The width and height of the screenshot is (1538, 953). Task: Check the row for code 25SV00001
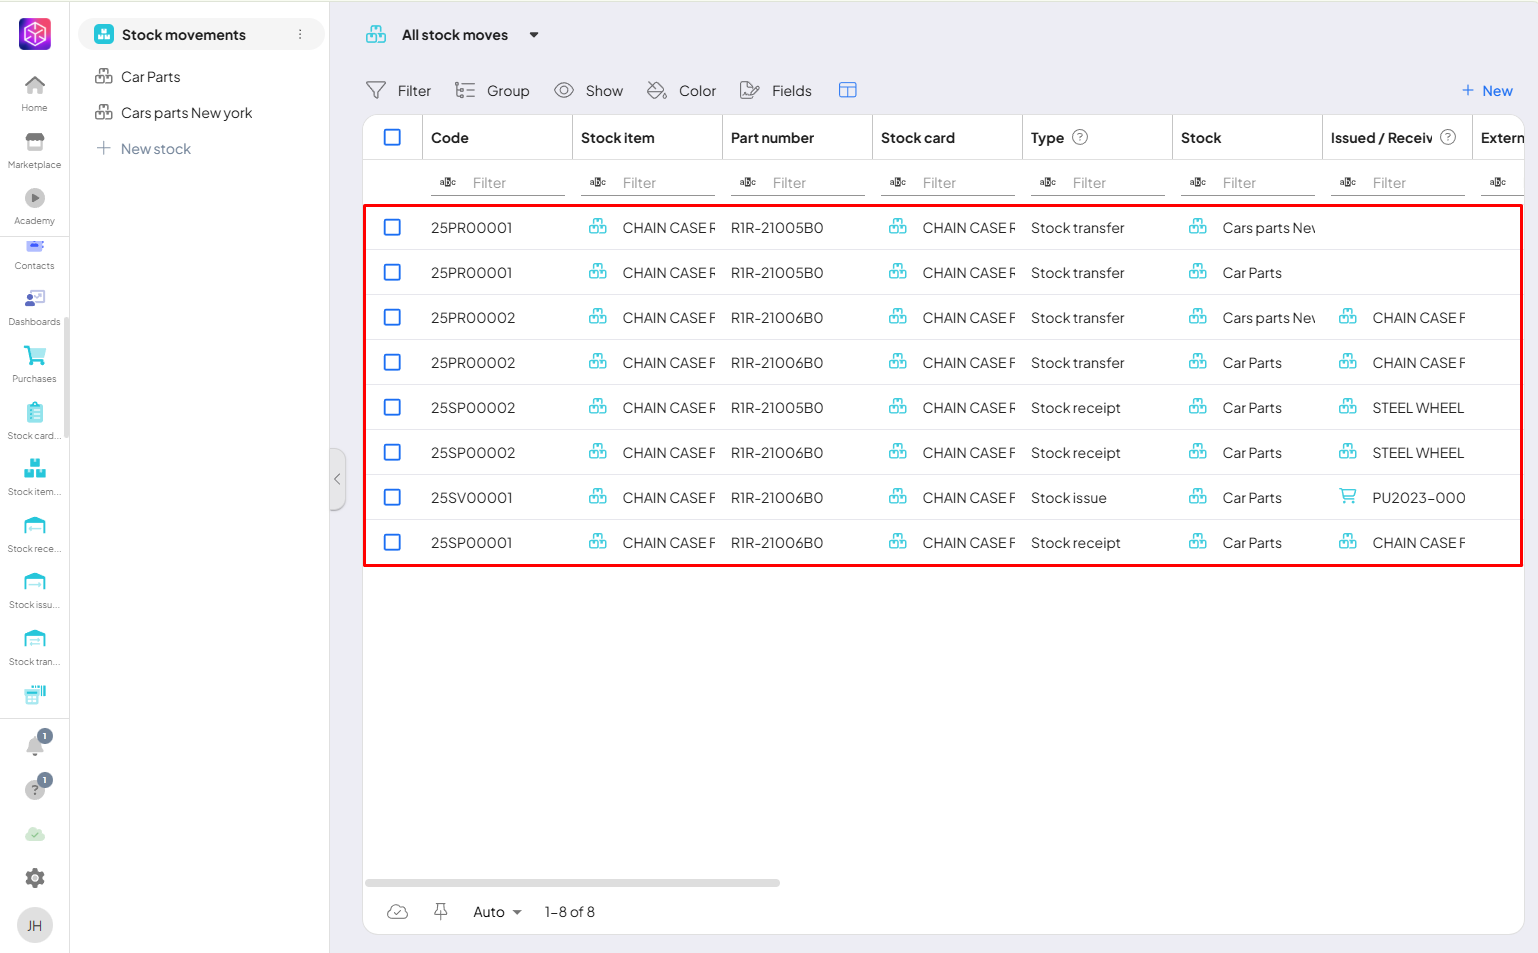[x=392, y=498]
